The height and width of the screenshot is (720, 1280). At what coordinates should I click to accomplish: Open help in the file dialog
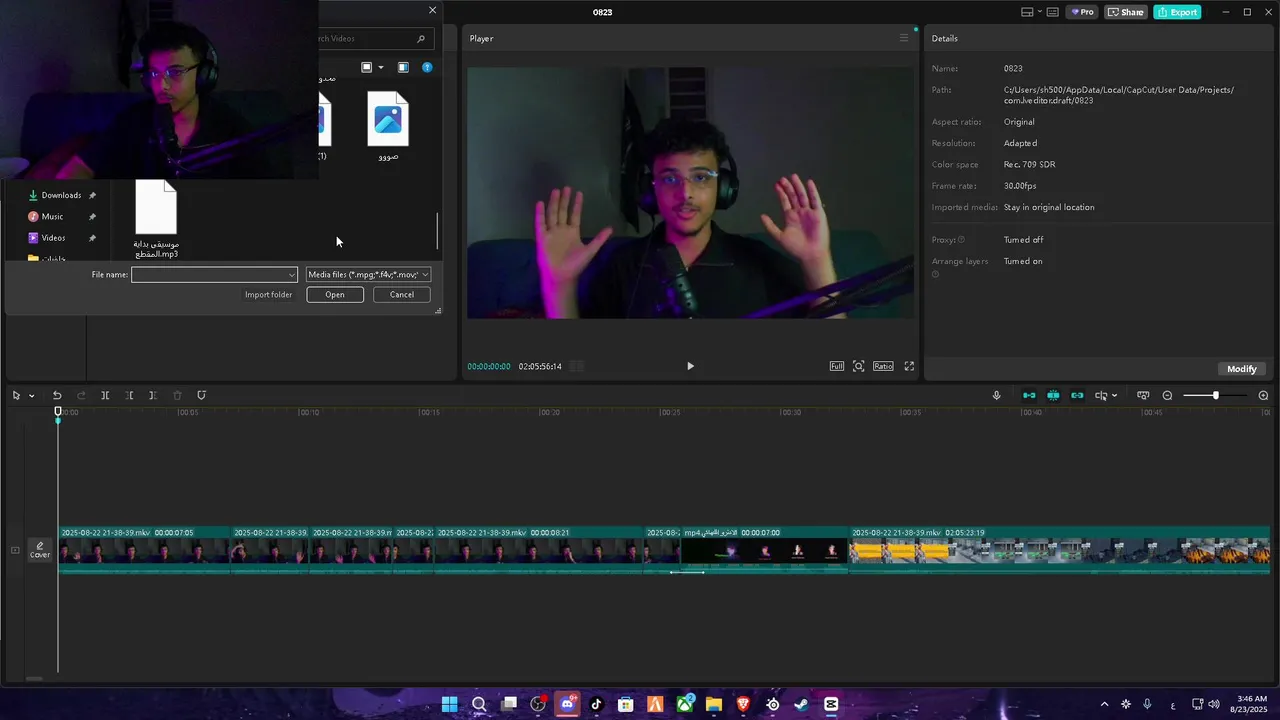[427, 68]
